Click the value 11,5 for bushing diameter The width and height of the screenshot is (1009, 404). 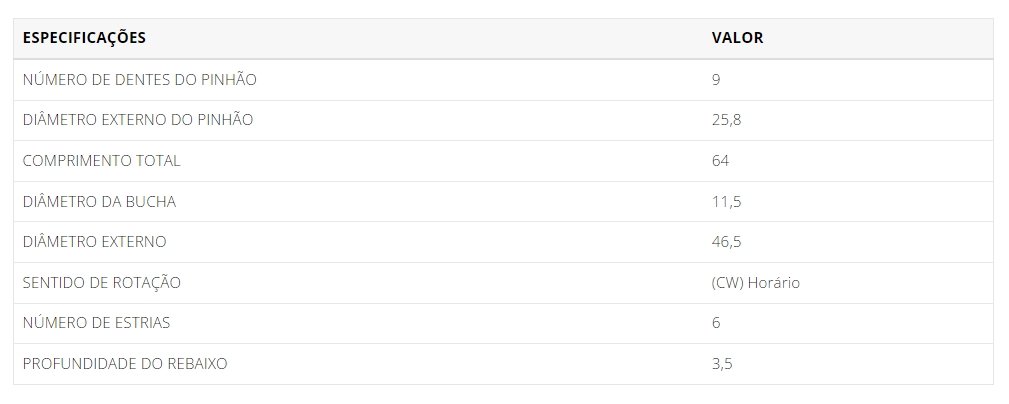pyautogui.click(x=727, y=202)
